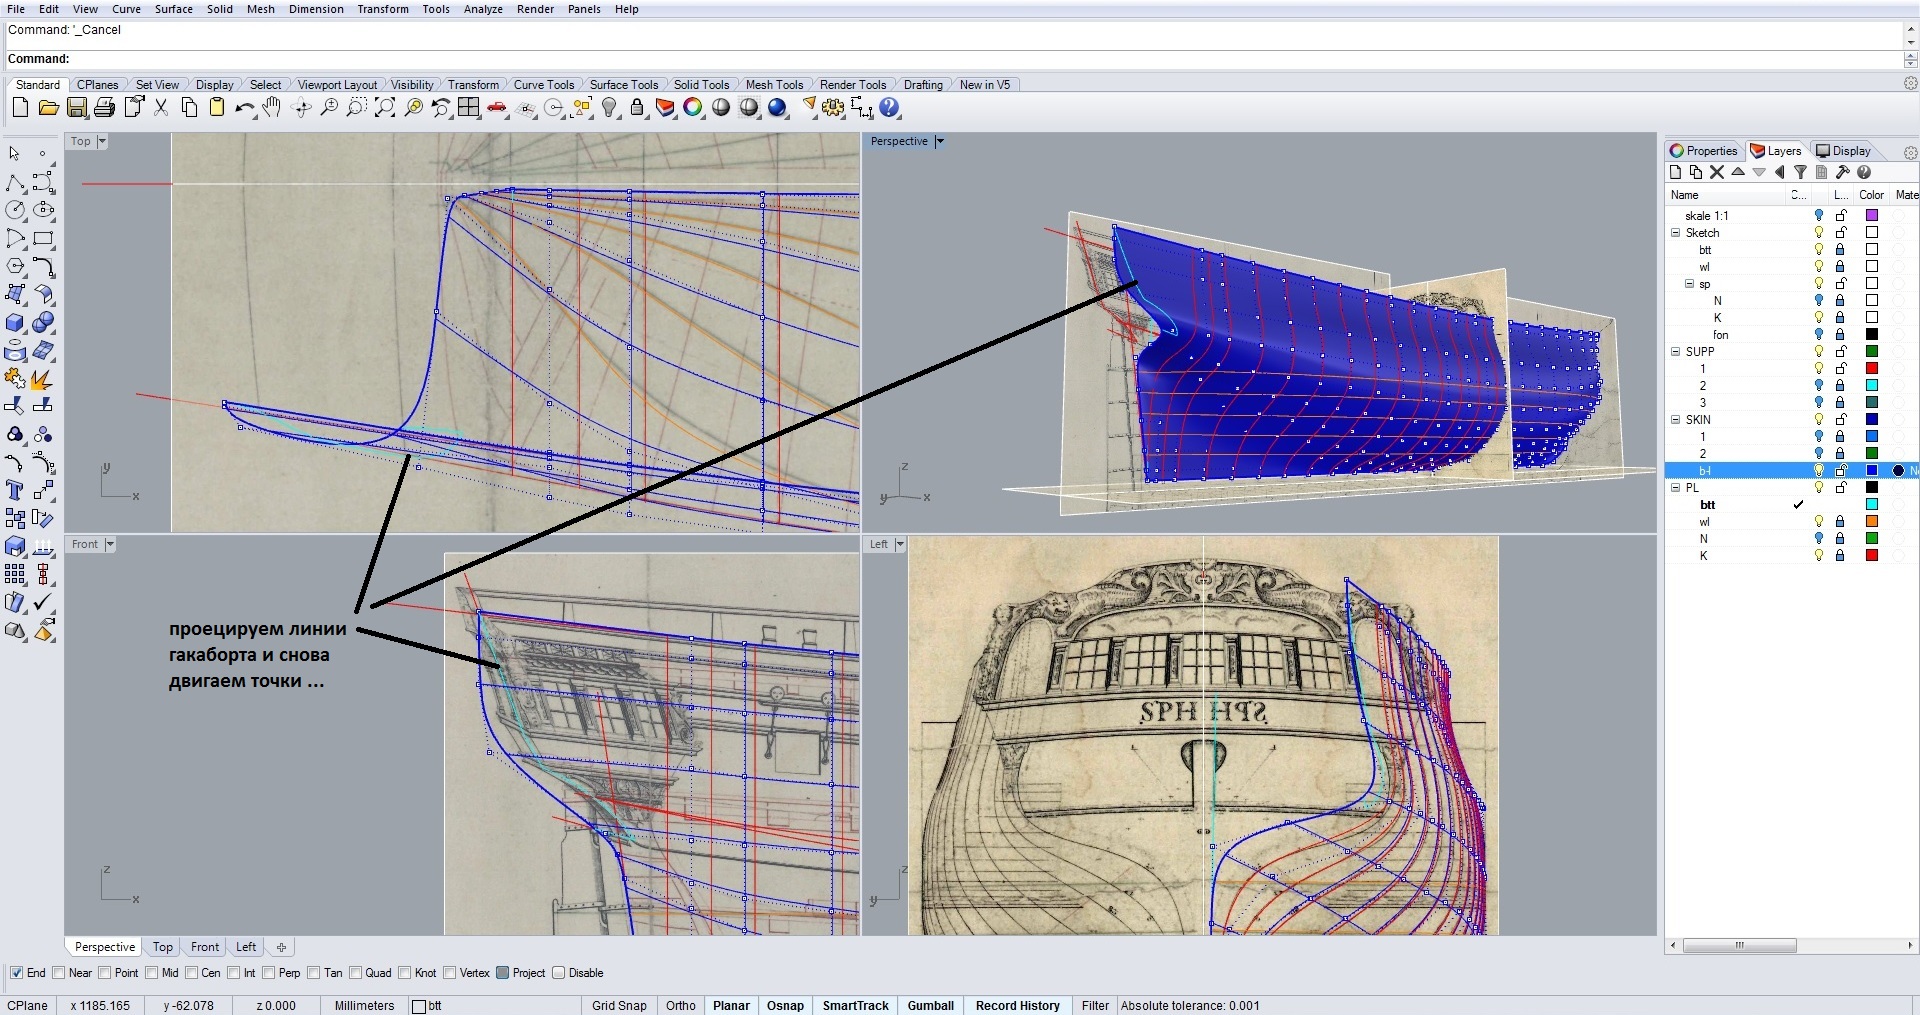Open the Perspective viewport title dropdown

(x=939, y=142)
